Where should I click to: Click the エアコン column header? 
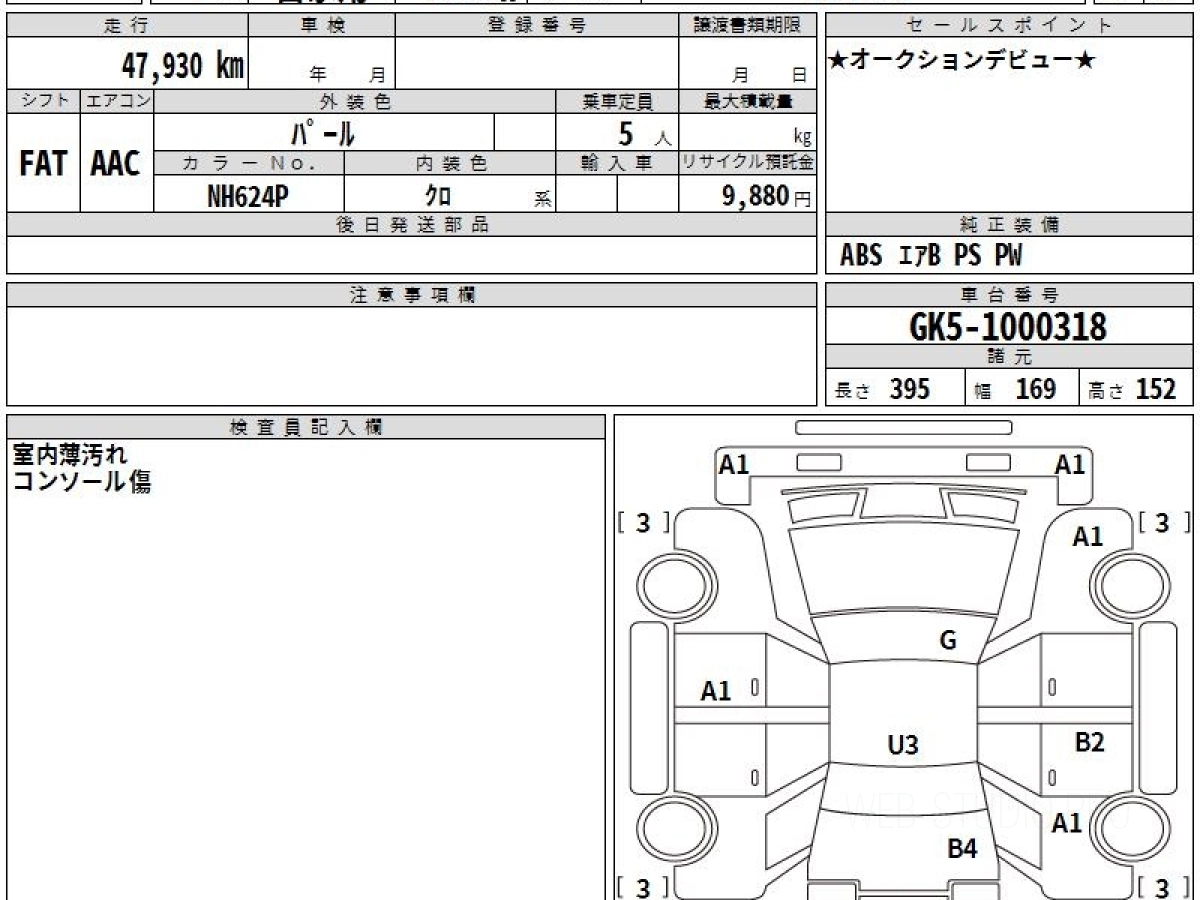(117, 101)
